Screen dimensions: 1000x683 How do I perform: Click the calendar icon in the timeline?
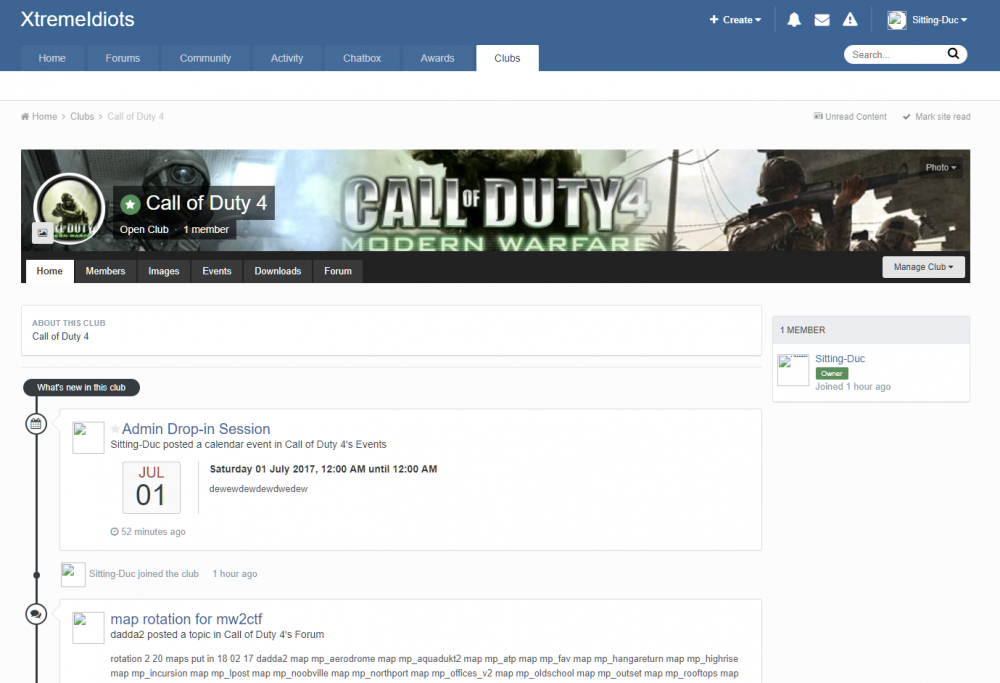click(x=36, y=424)
